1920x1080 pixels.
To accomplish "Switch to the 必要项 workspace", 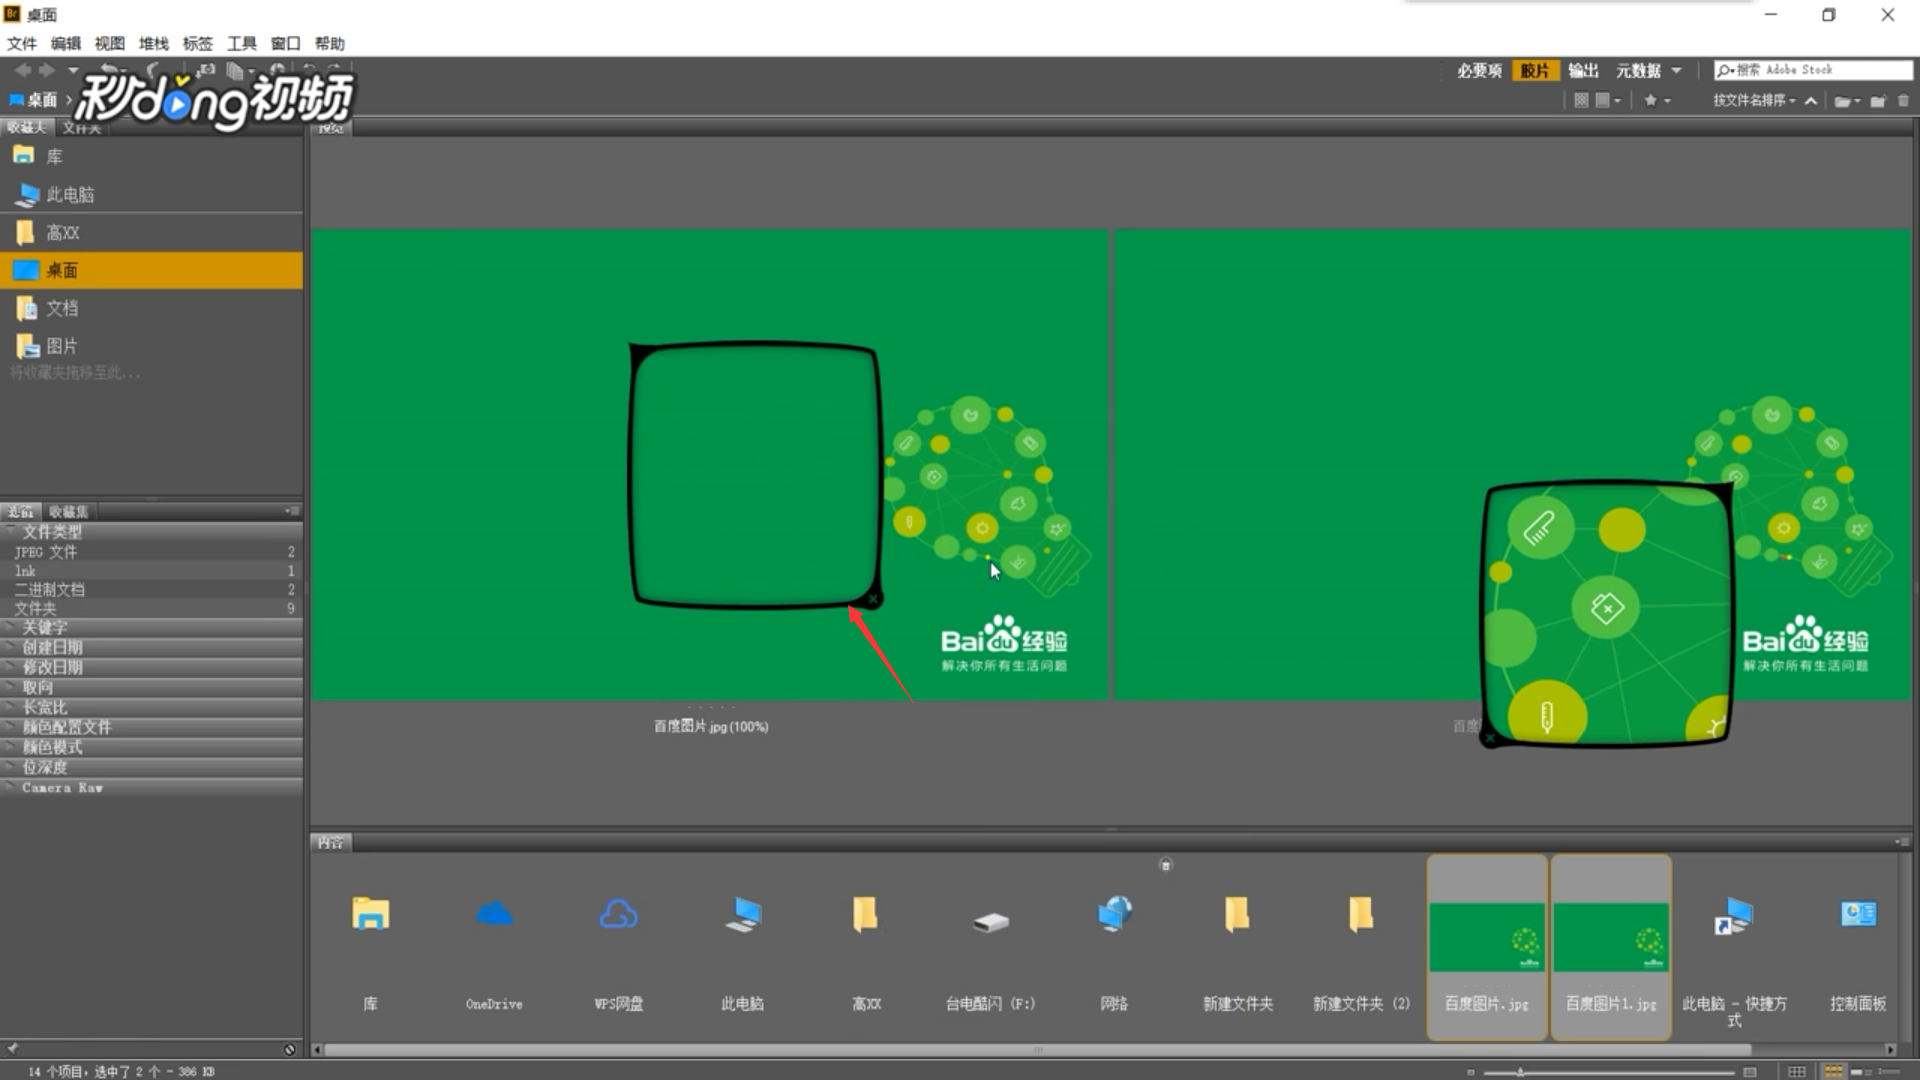I will point(1479,70).
